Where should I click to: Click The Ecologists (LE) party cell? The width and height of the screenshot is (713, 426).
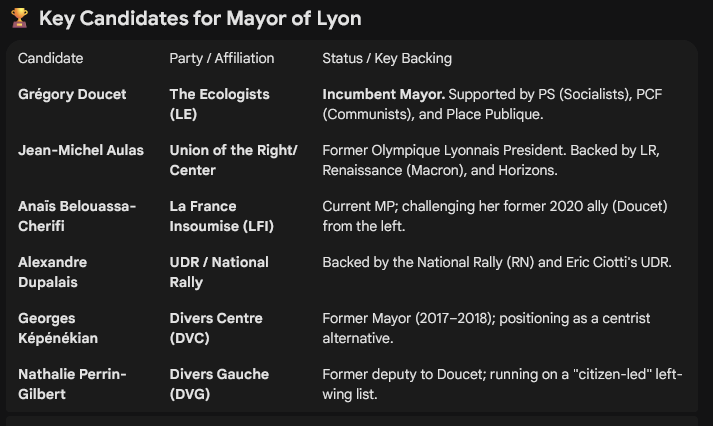pyautogui.click(x=220, y=104)
